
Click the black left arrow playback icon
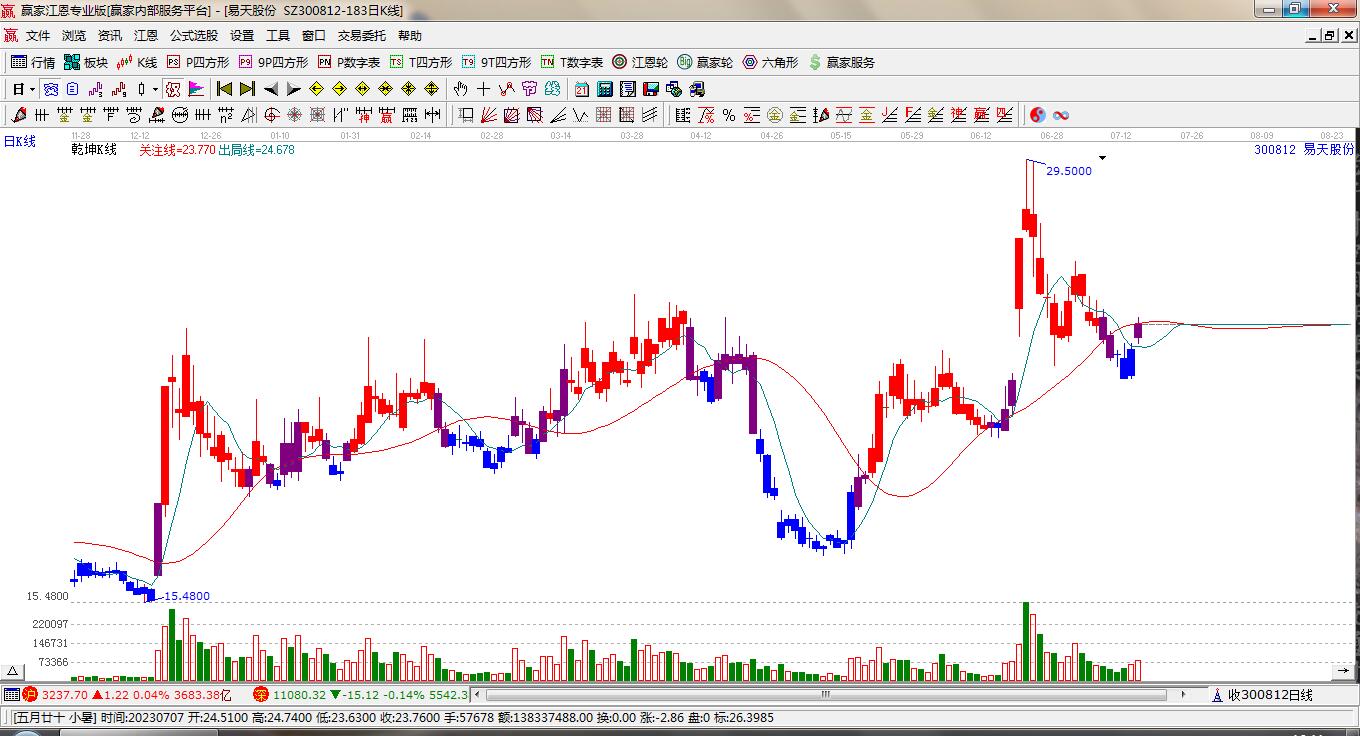[x=270, y=89]
